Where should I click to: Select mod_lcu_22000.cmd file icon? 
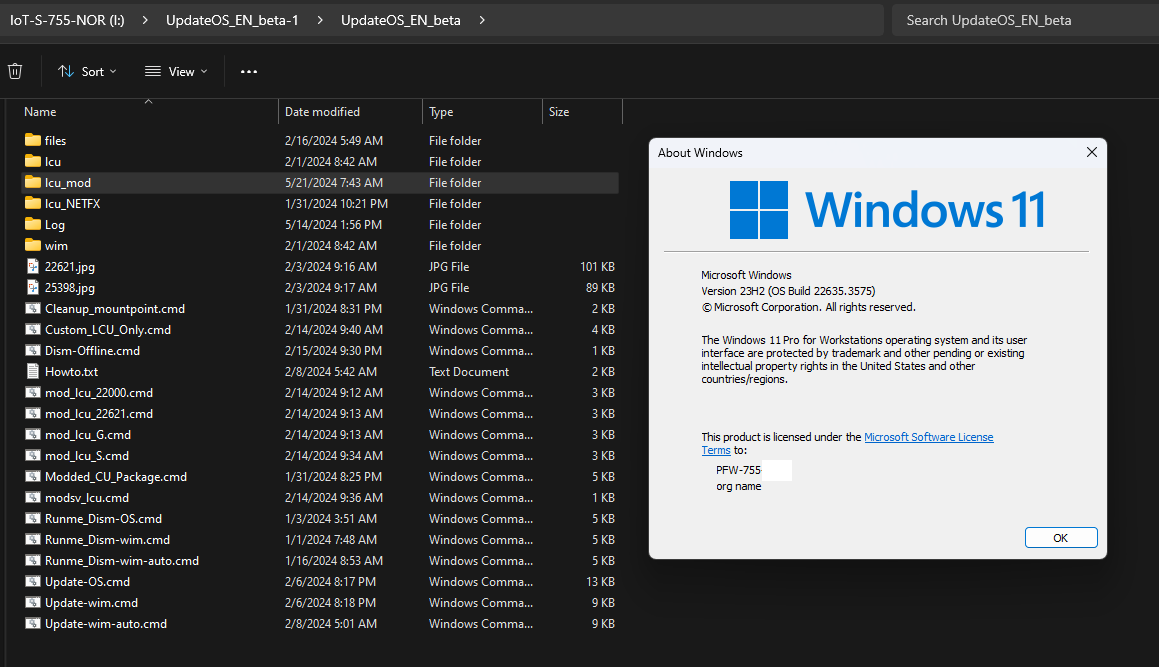(33, 393)
